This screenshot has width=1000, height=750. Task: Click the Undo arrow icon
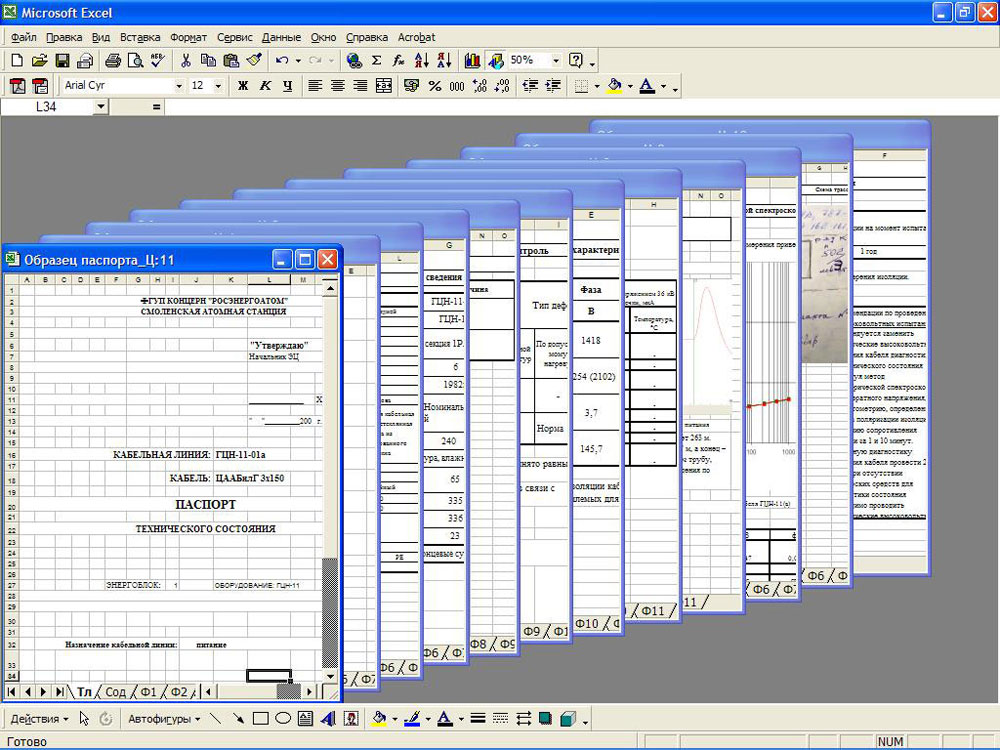click(x=282, y=61)
